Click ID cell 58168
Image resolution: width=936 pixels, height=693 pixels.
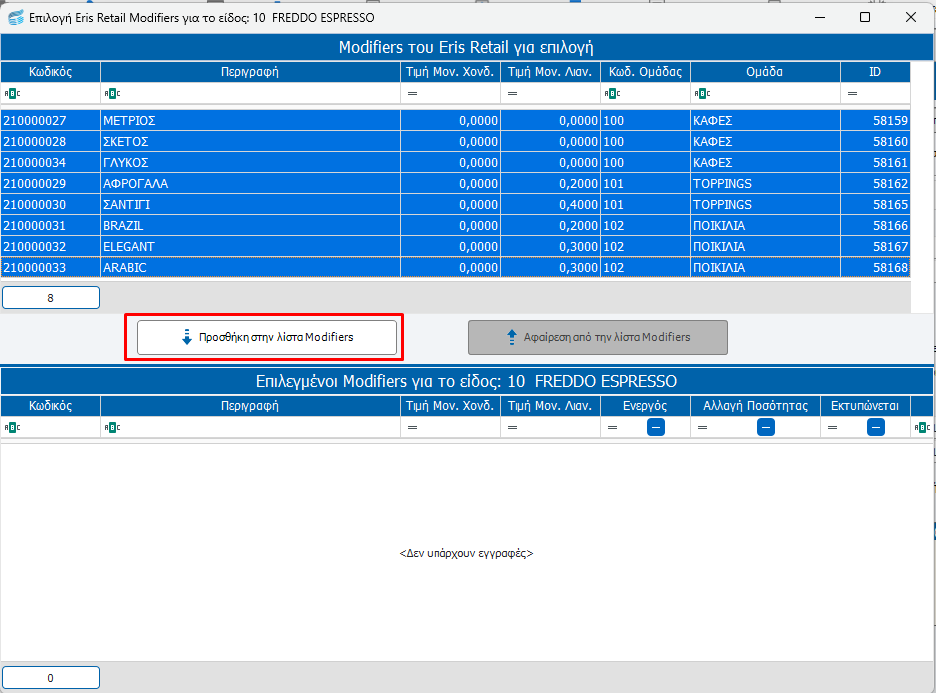coord(875,267)
